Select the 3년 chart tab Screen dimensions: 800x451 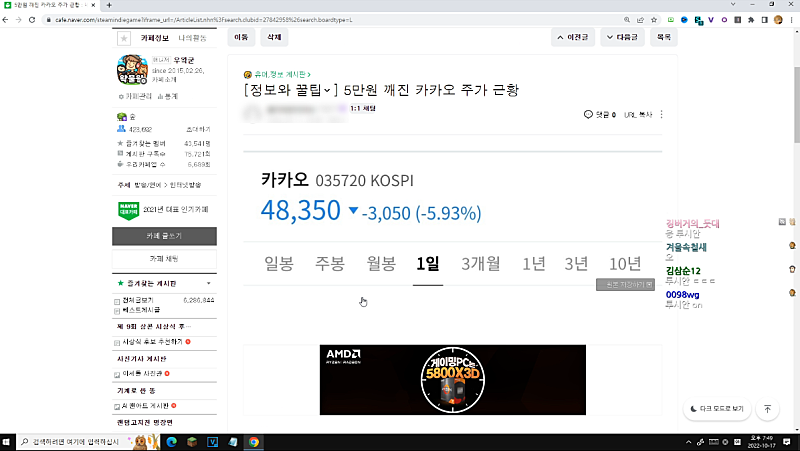[x=576, y=264]
